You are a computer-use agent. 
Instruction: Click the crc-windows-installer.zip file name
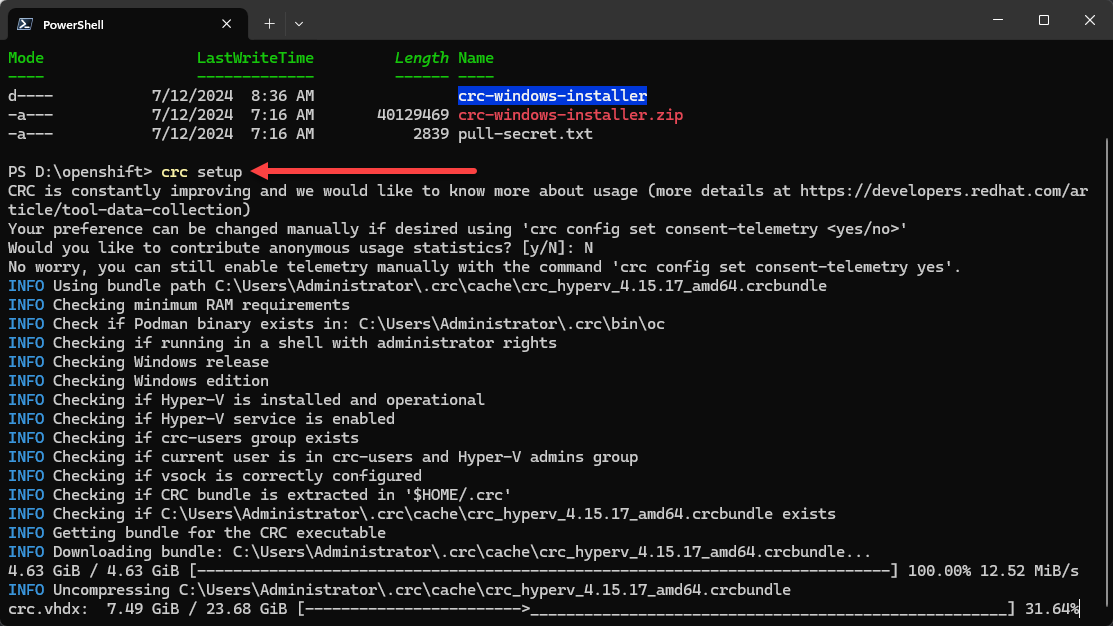coord(570,115)
